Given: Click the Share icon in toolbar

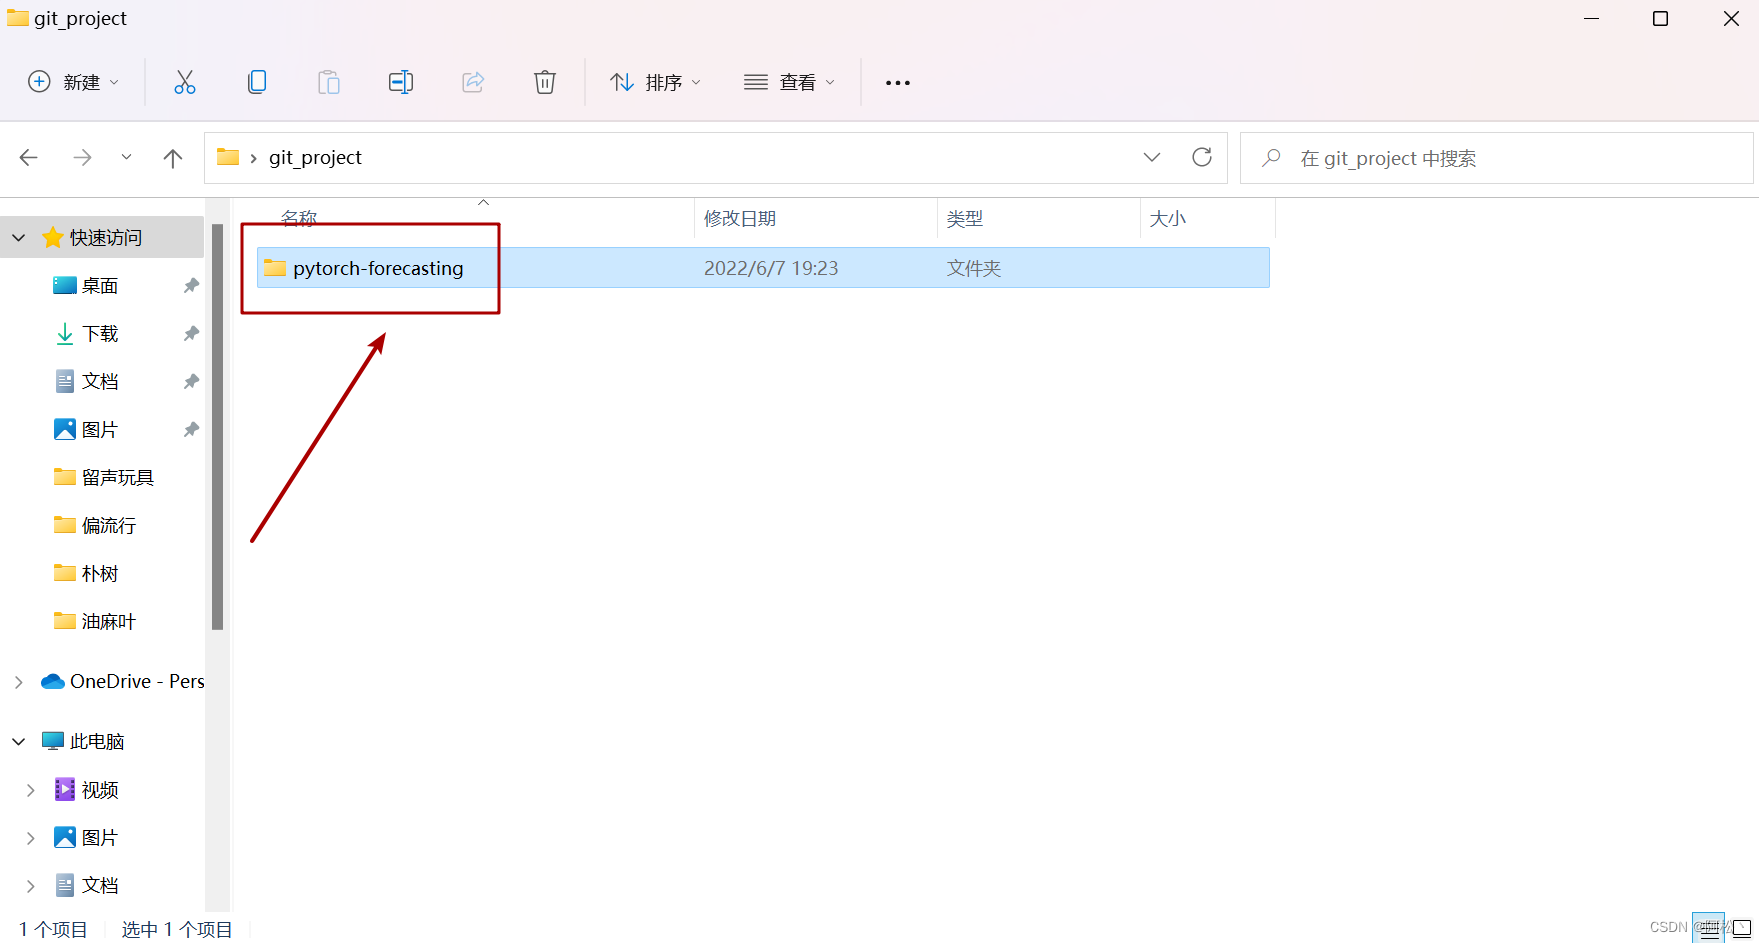Looking at the screenshot, I should pos(473,82).
